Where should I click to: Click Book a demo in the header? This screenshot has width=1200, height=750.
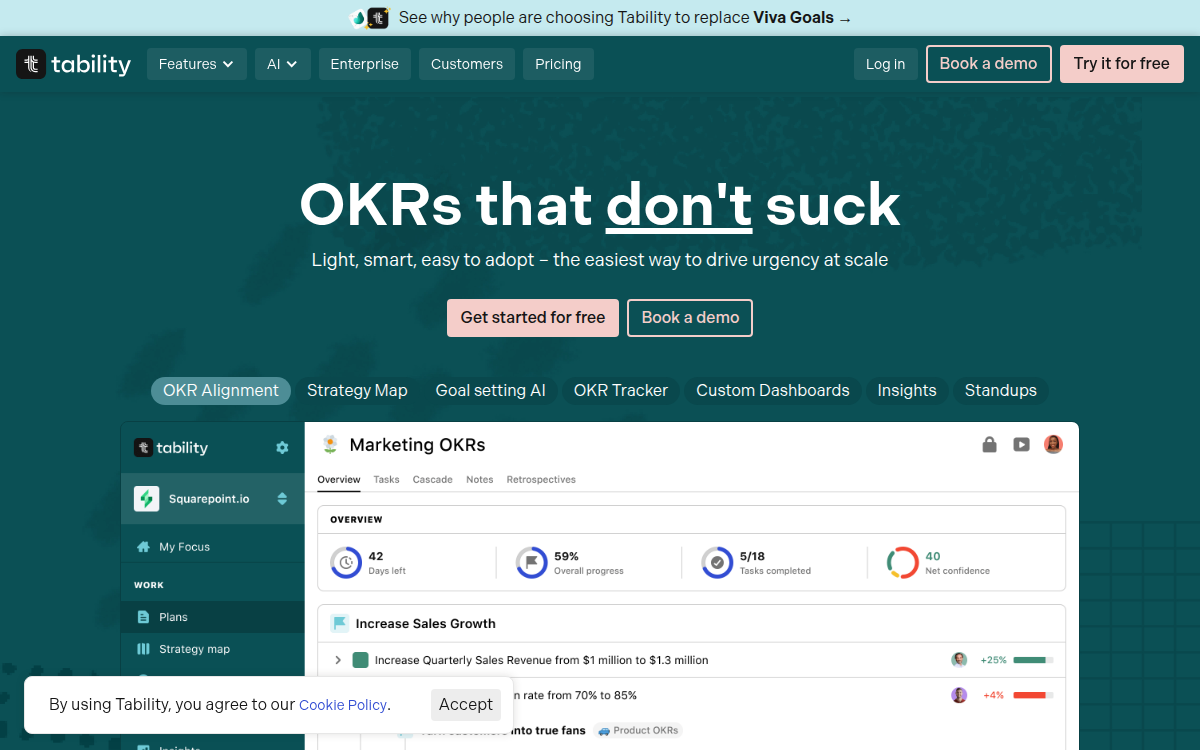(989, 64)
